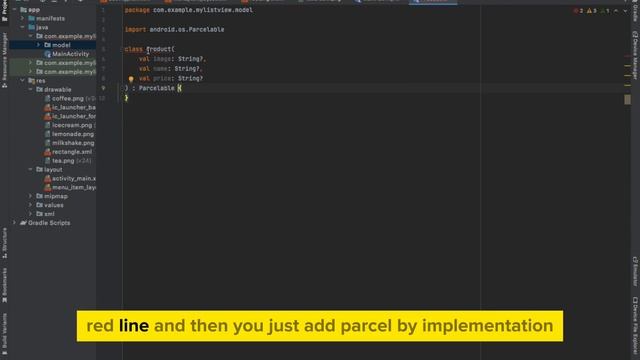
Task: Expand the values folder
Action: click(x=31, y=205)
